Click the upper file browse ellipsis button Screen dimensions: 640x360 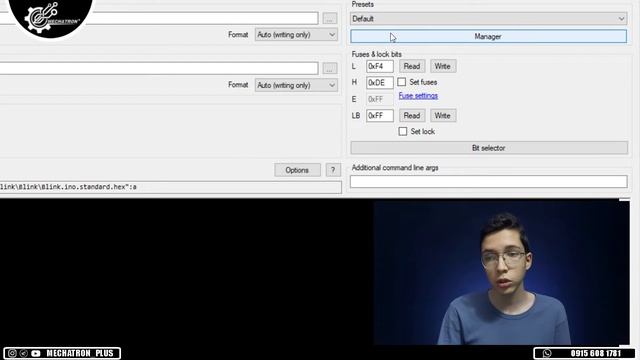point(330,18)
